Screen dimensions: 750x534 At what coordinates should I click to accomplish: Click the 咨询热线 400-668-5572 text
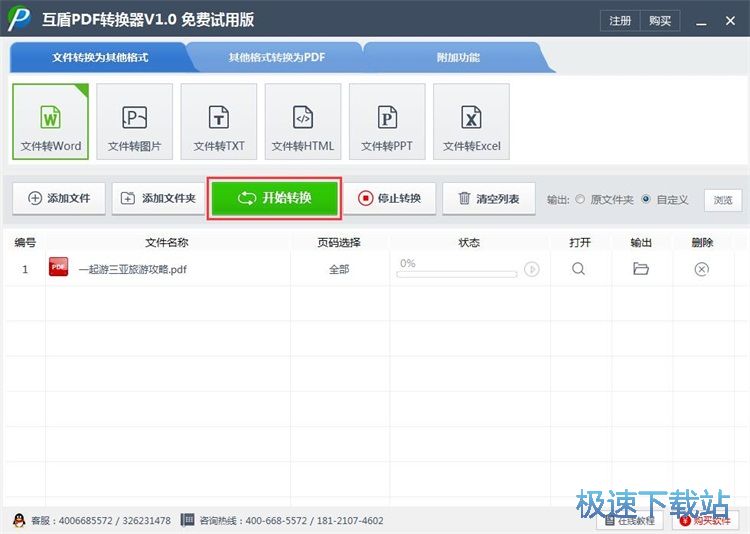click(x=292, y=521)
